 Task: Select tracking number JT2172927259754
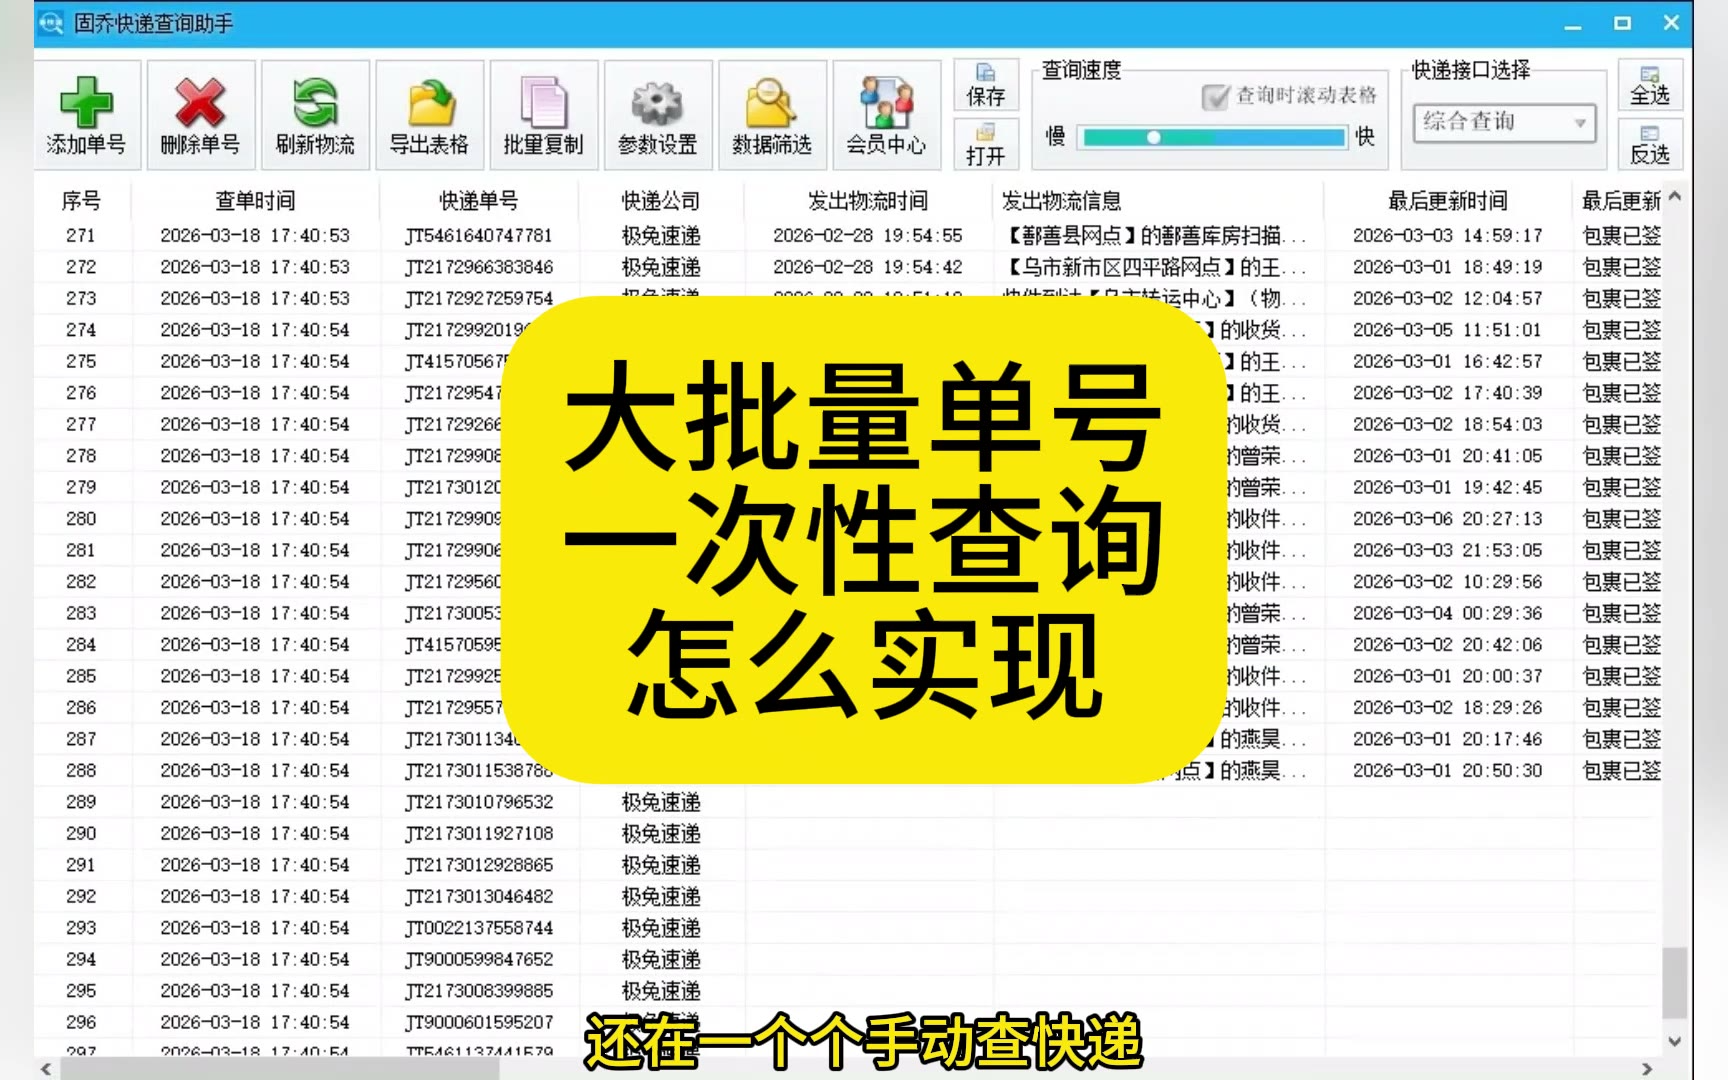[479, 299]
